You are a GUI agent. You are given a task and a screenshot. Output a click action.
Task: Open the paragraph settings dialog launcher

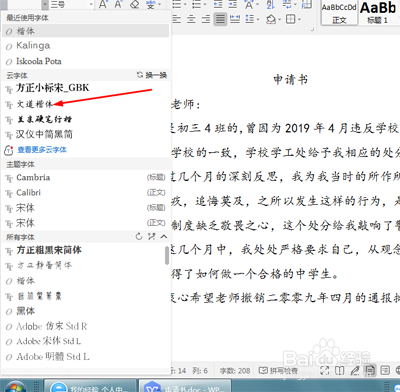click(312, 30)
